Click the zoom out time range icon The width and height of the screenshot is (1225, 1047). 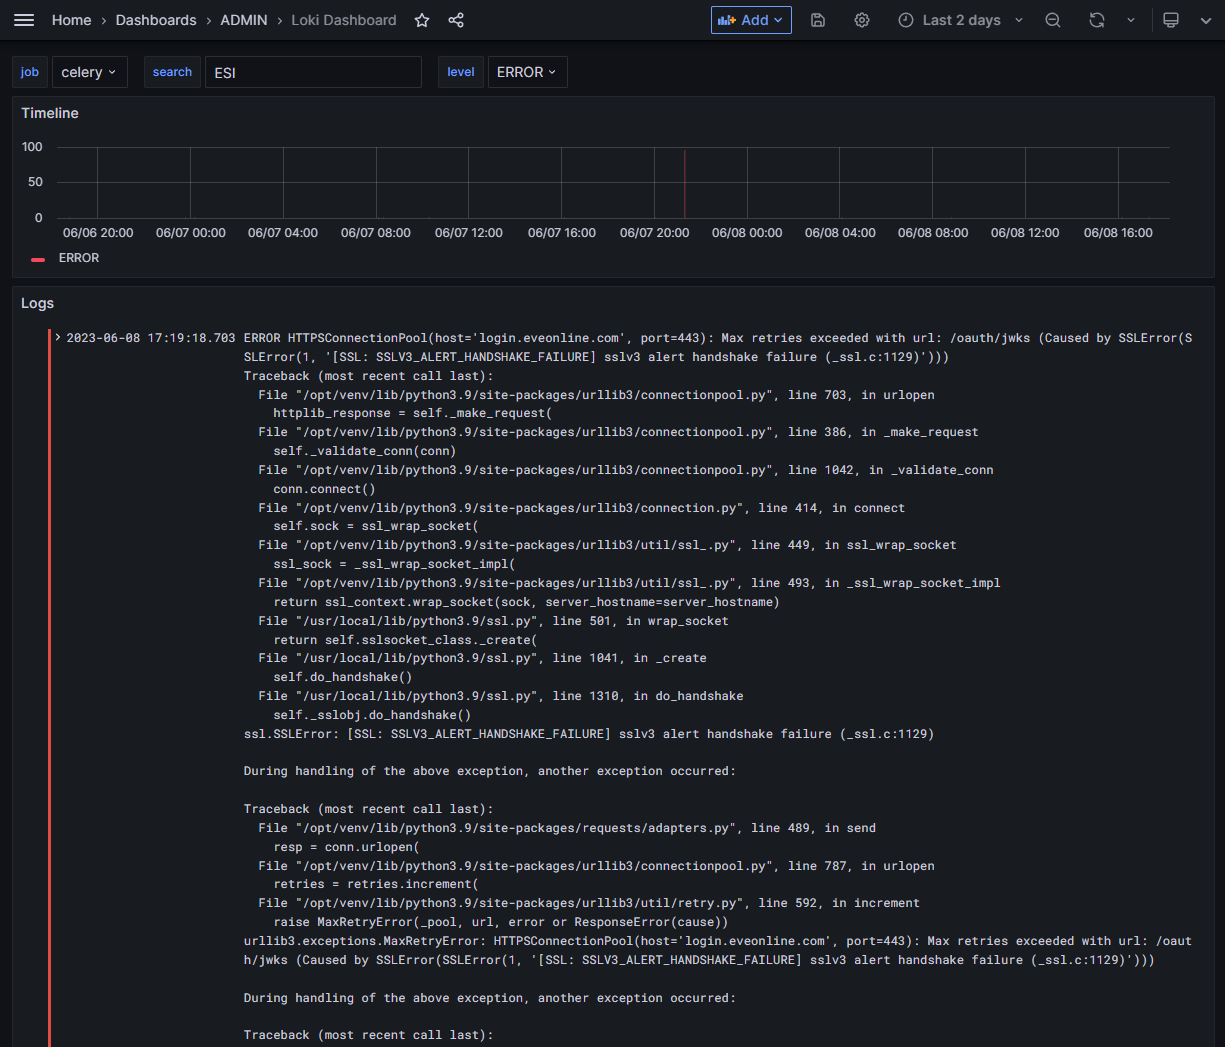[1052, 19]
